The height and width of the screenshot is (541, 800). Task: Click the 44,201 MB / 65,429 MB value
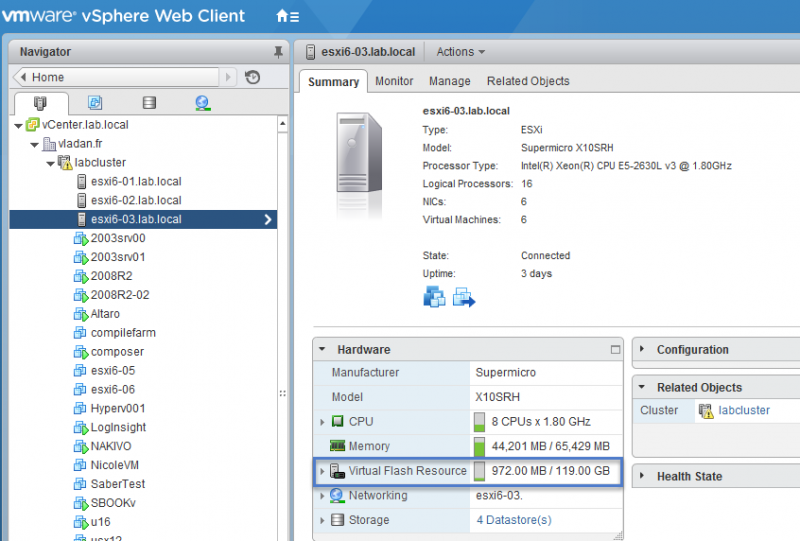[551, 446]
